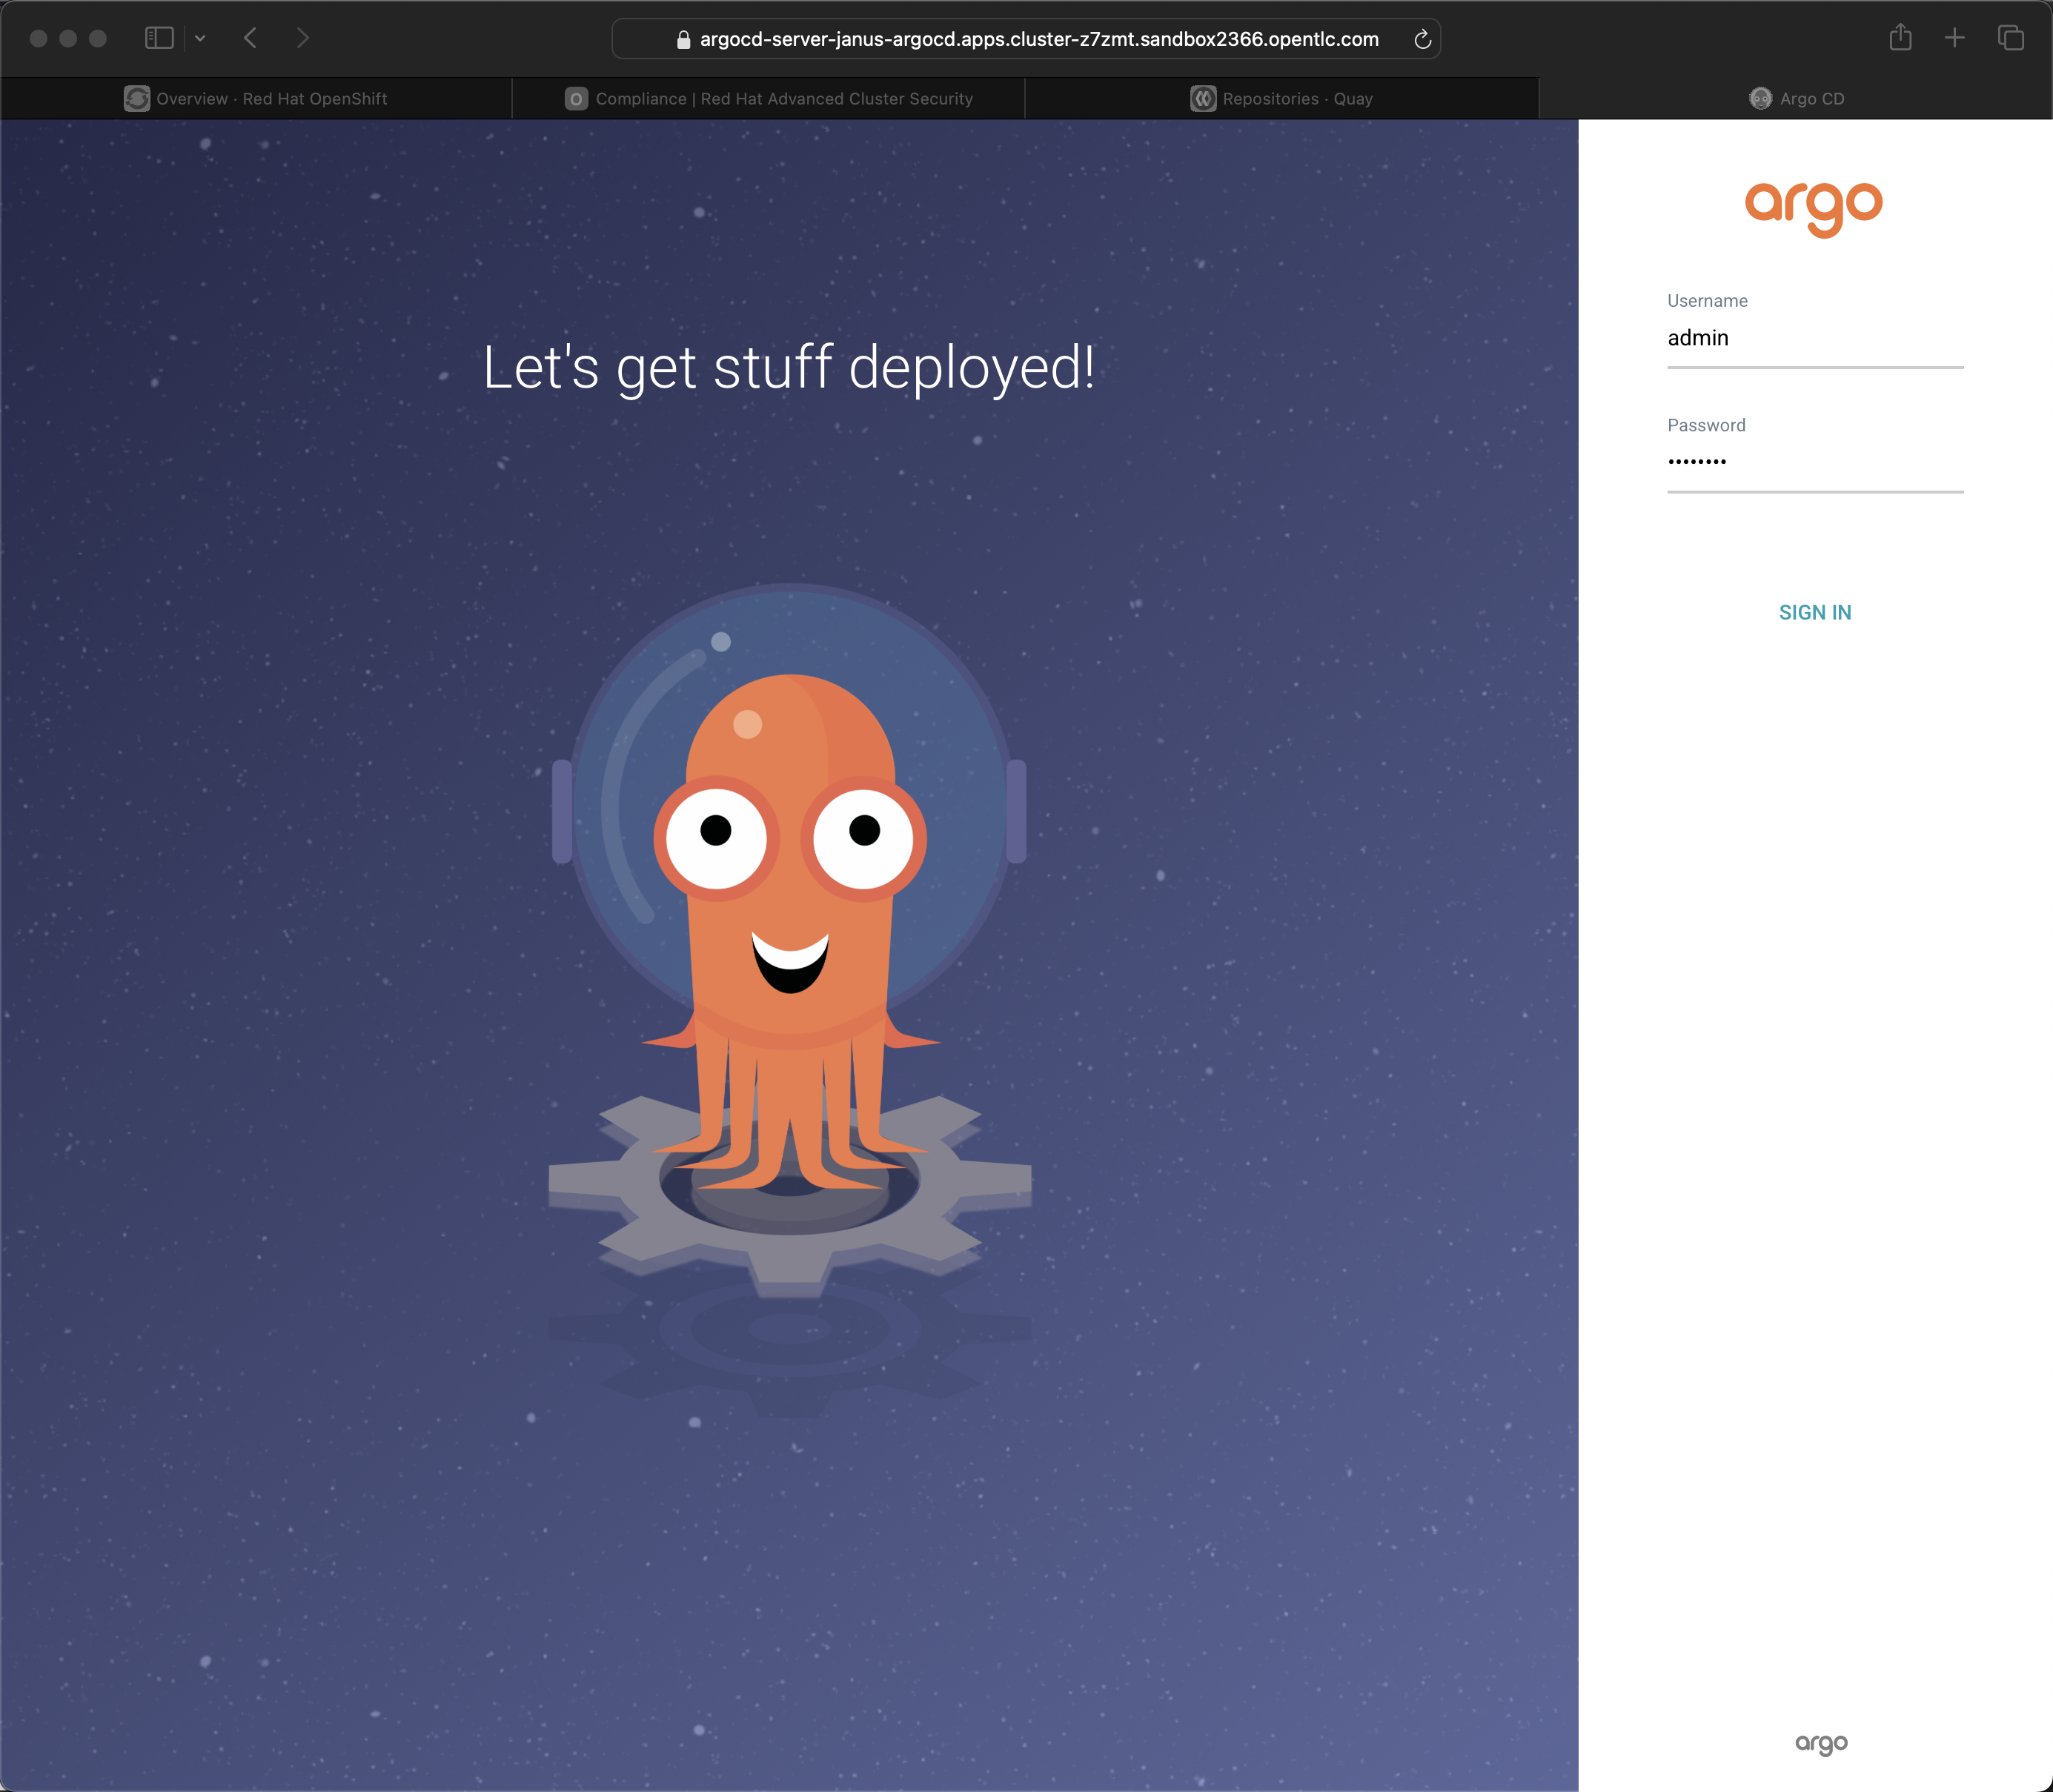Go forward with the forward arrow

tap(303, 38)
